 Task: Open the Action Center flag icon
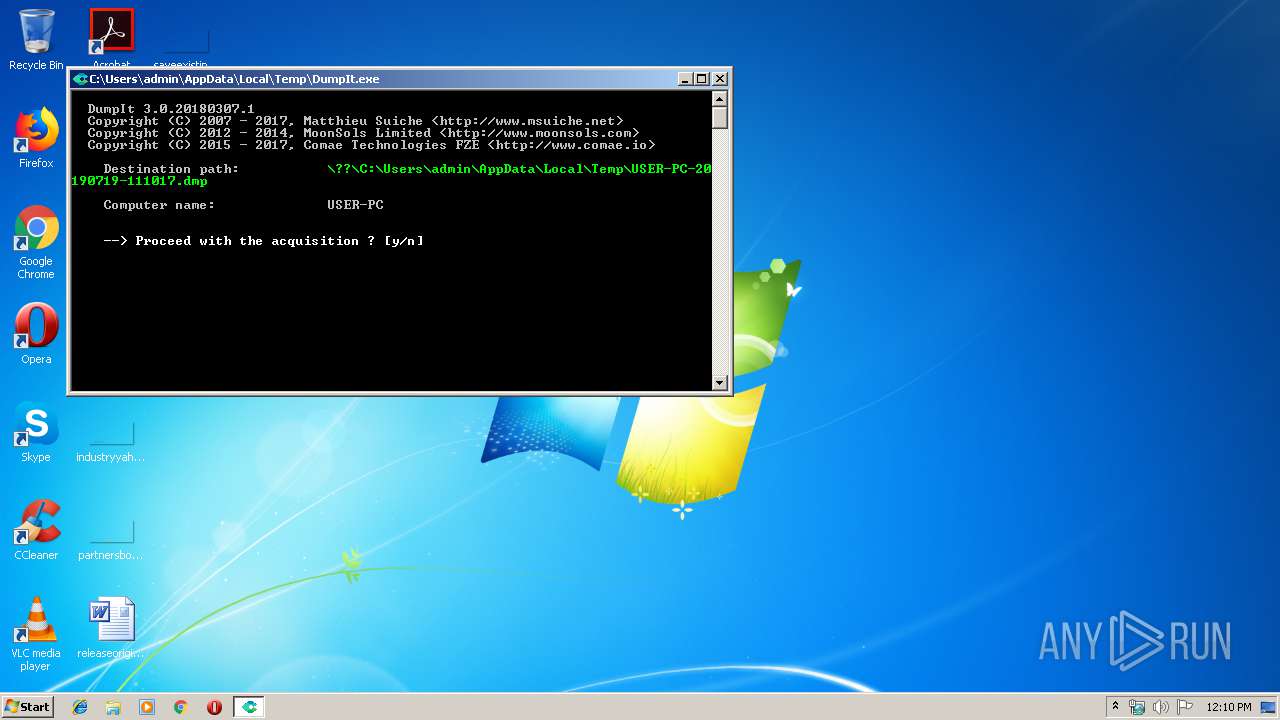click(1185, 707)
